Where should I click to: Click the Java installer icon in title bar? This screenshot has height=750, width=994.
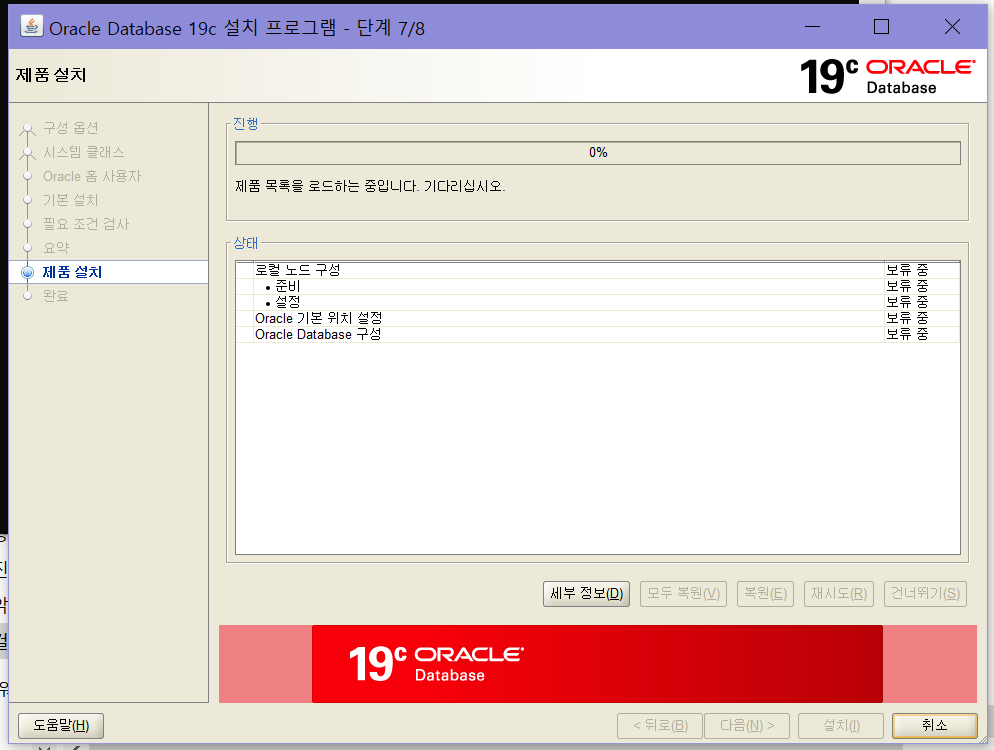point(31,27)
